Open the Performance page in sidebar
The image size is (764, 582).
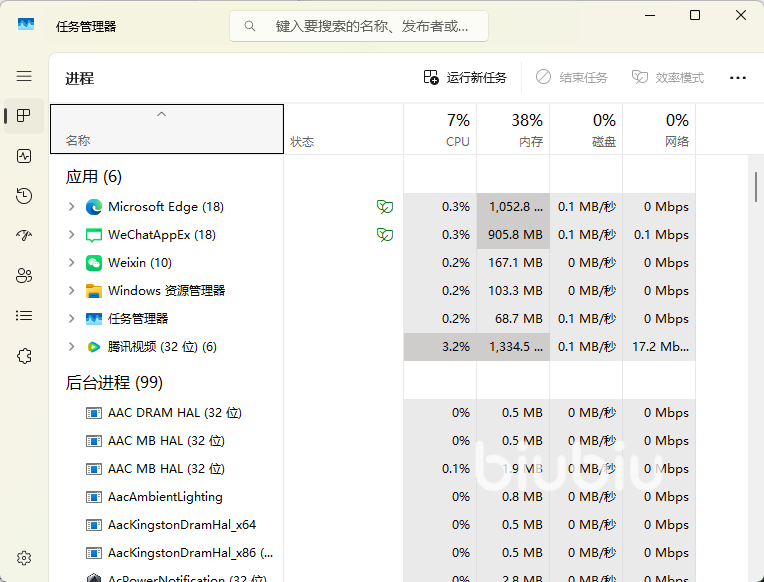pyautogui.click(x=24, y=156)
